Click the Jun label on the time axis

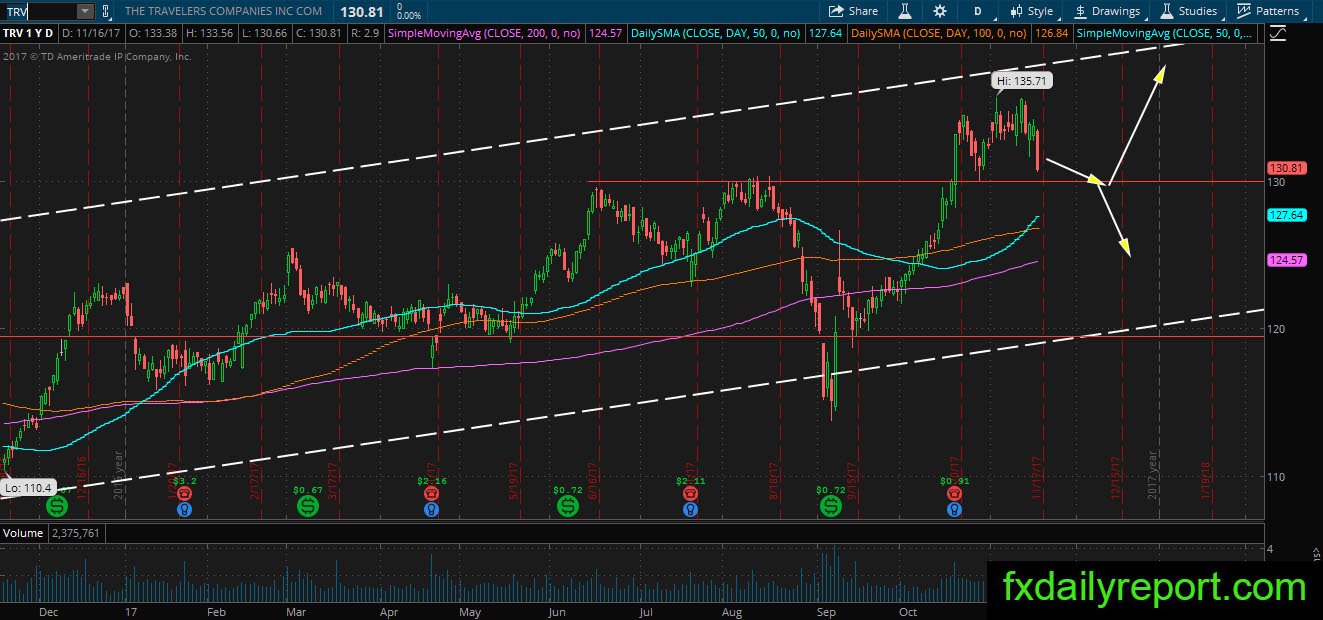coord(557,611)
